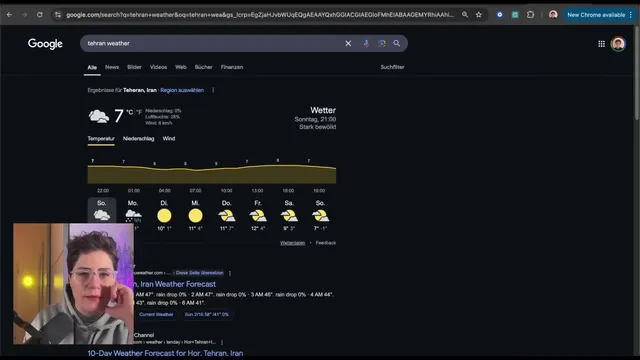Screen dimensions: 640x360
Task: Switch to the News tab
Action: click(x=112, y=67)
